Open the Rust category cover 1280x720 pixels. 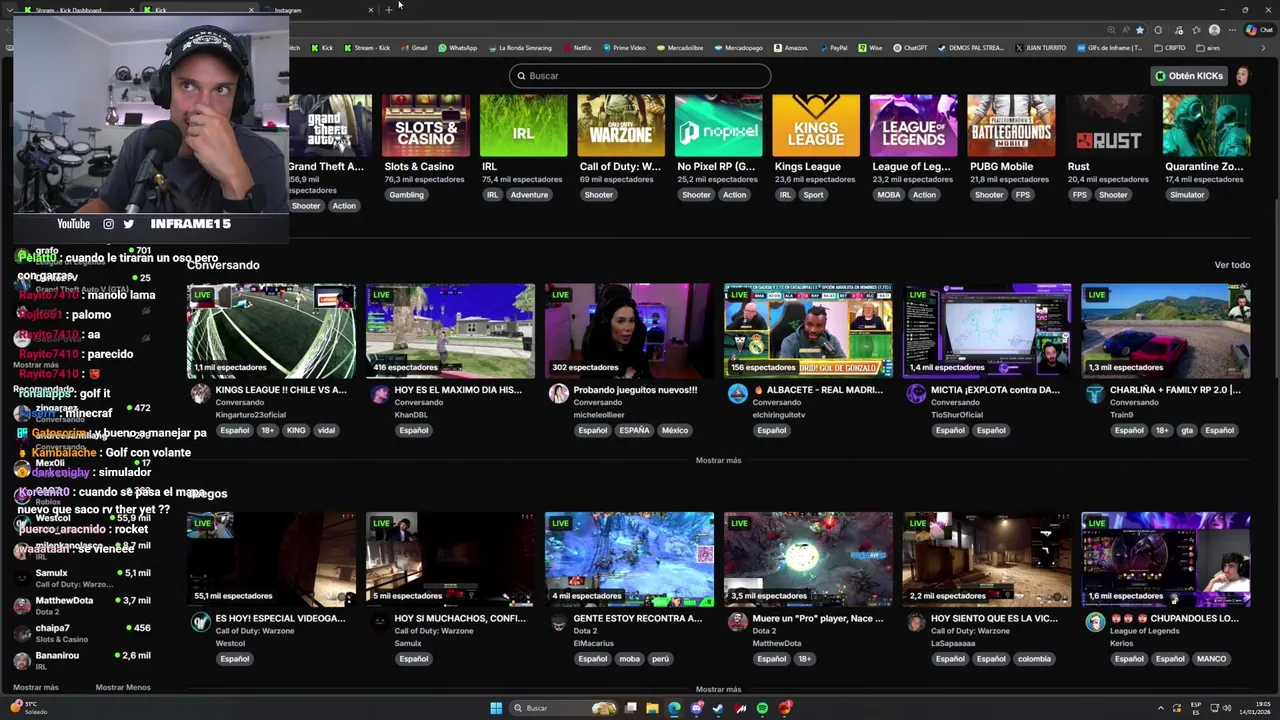point(1108,125)
